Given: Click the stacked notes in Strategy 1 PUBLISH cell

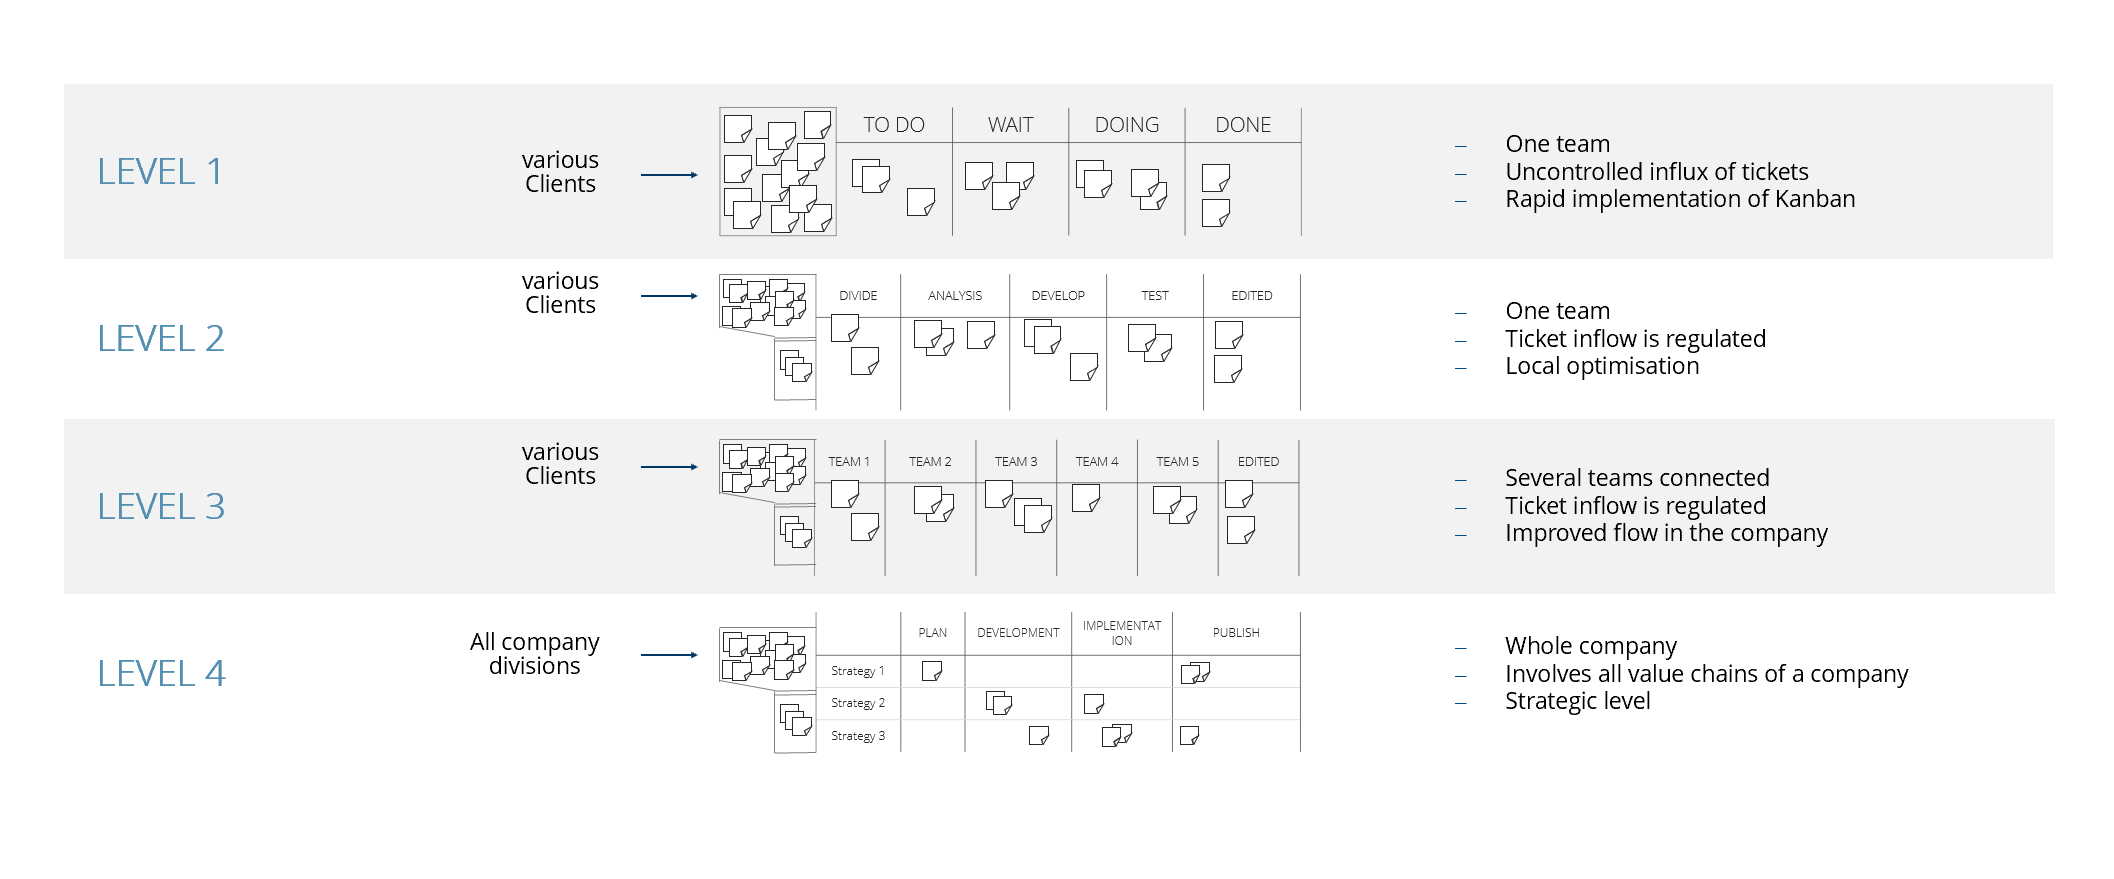Looking at the screenshot, I should (1195, 672).
